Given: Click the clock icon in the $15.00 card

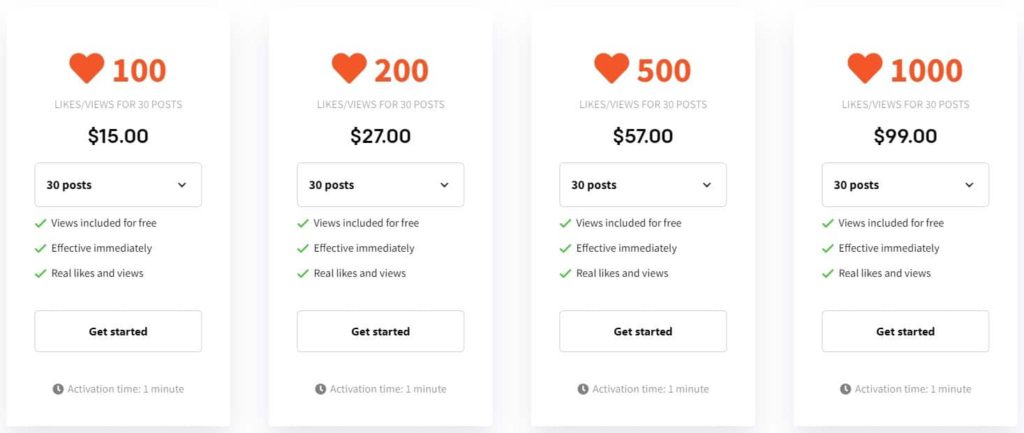Looking at the screenshot, I should point(58,389).
